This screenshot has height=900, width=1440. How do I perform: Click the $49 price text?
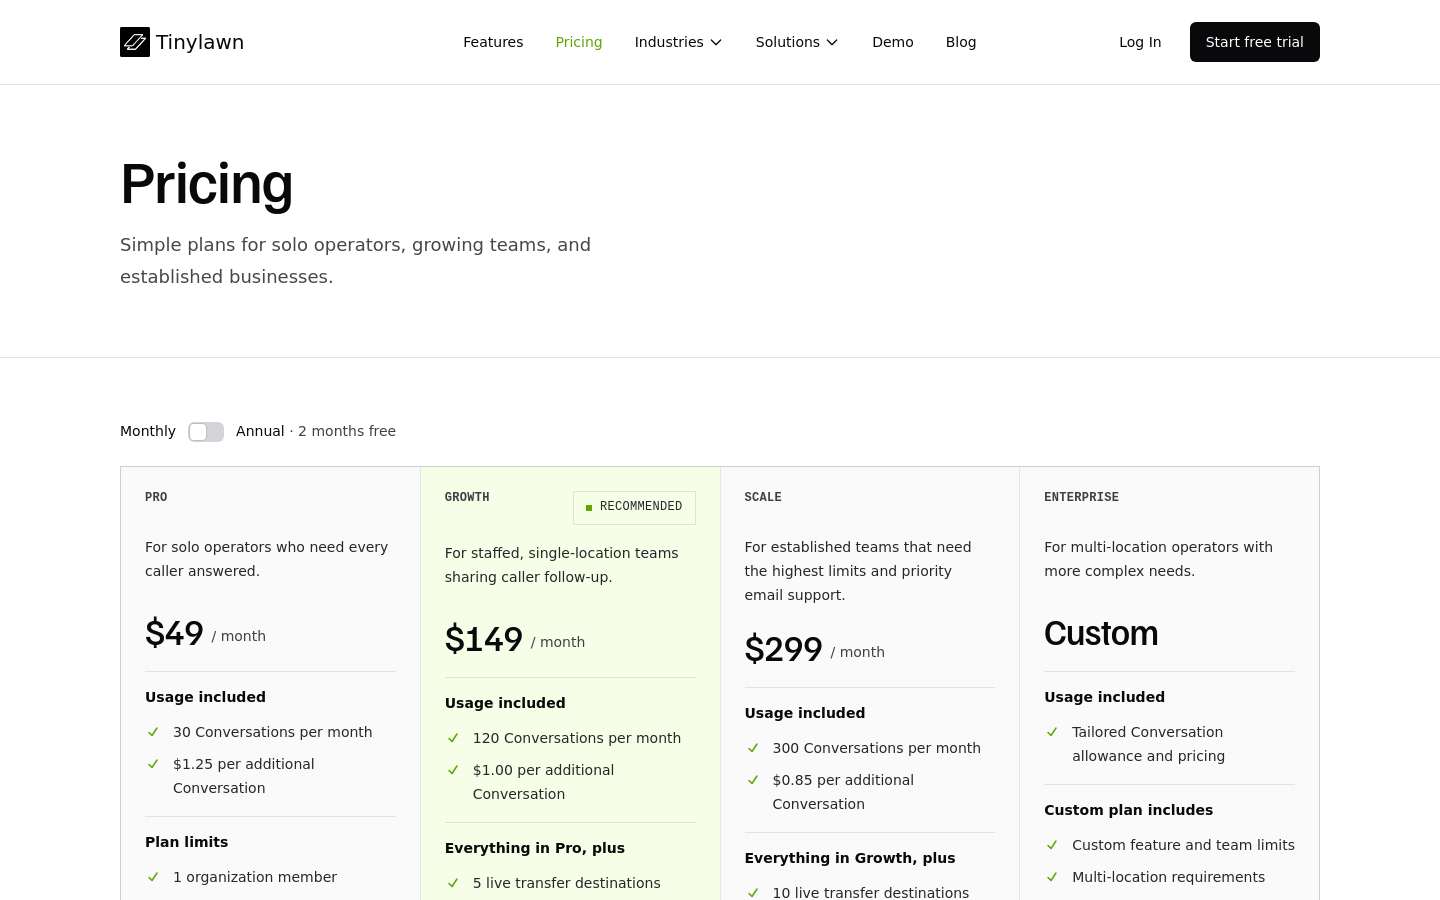(x=174, y=634)
